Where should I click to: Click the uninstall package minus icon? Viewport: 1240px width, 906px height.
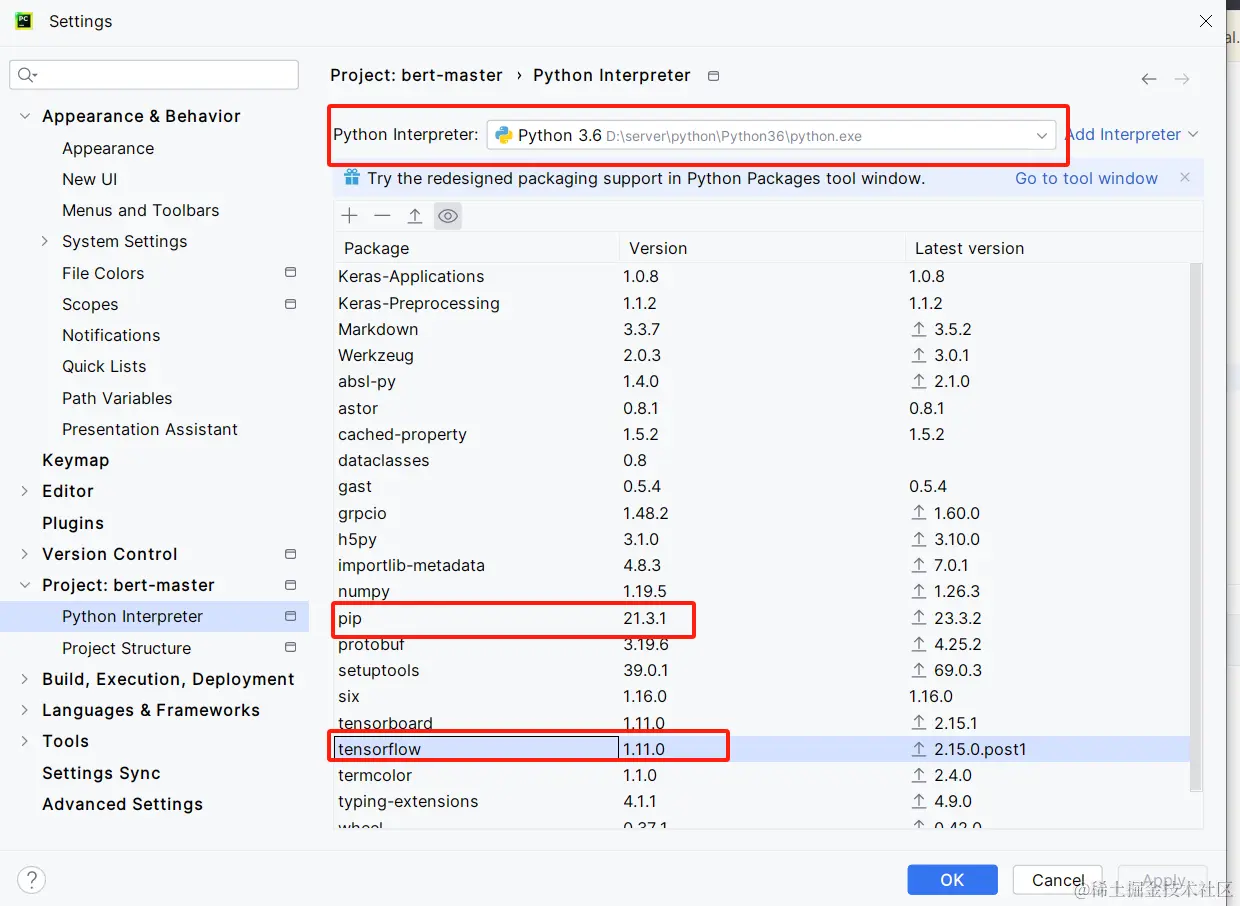(x=382, y=216)
